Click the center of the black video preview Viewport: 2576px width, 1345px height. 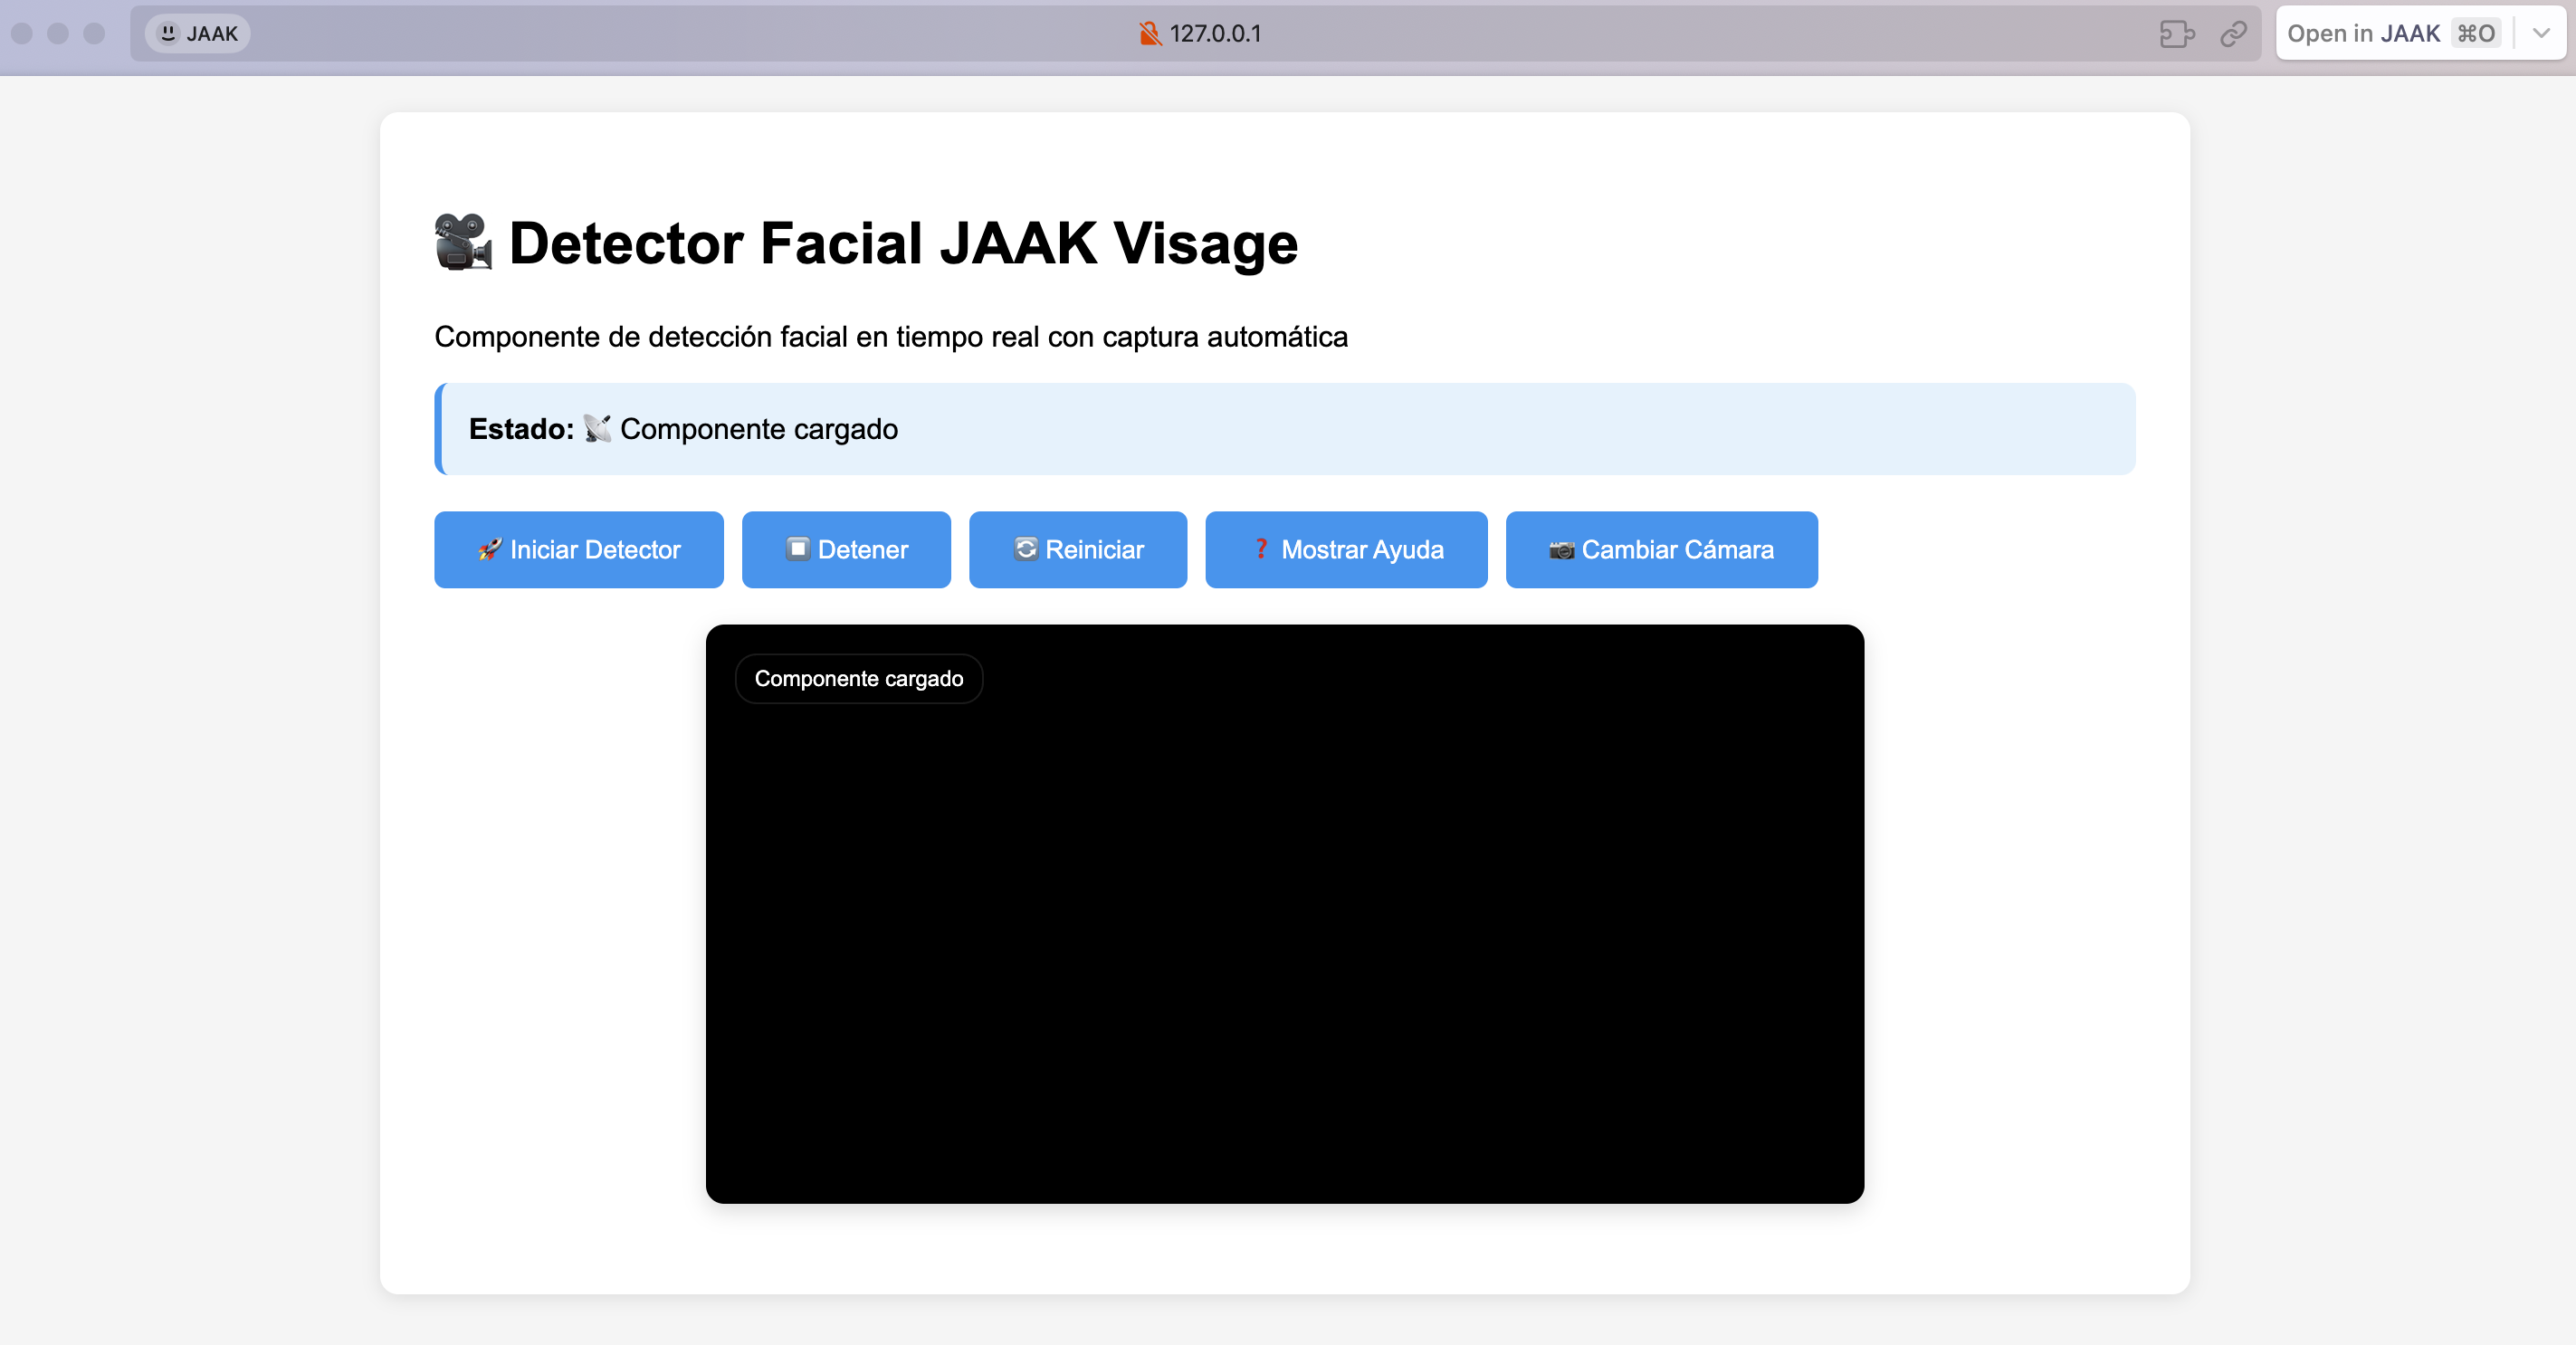pos(1284,914)
